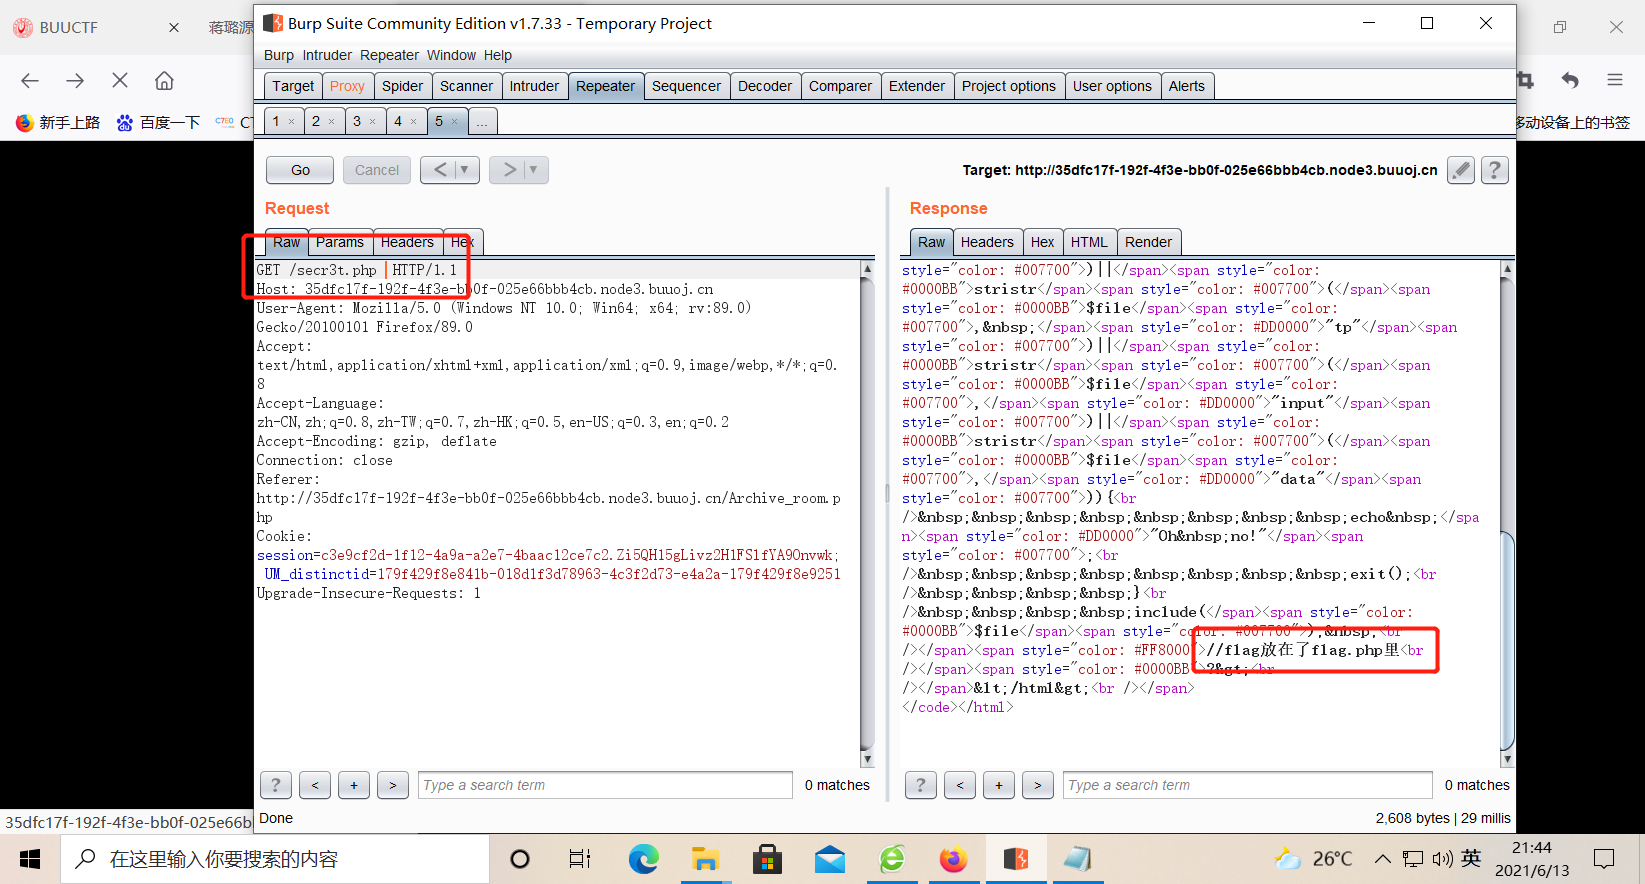Add new Repeater tab with ellipsis
The height and width of the screenshot is (884, 1645).
click(x=482, y=122)
